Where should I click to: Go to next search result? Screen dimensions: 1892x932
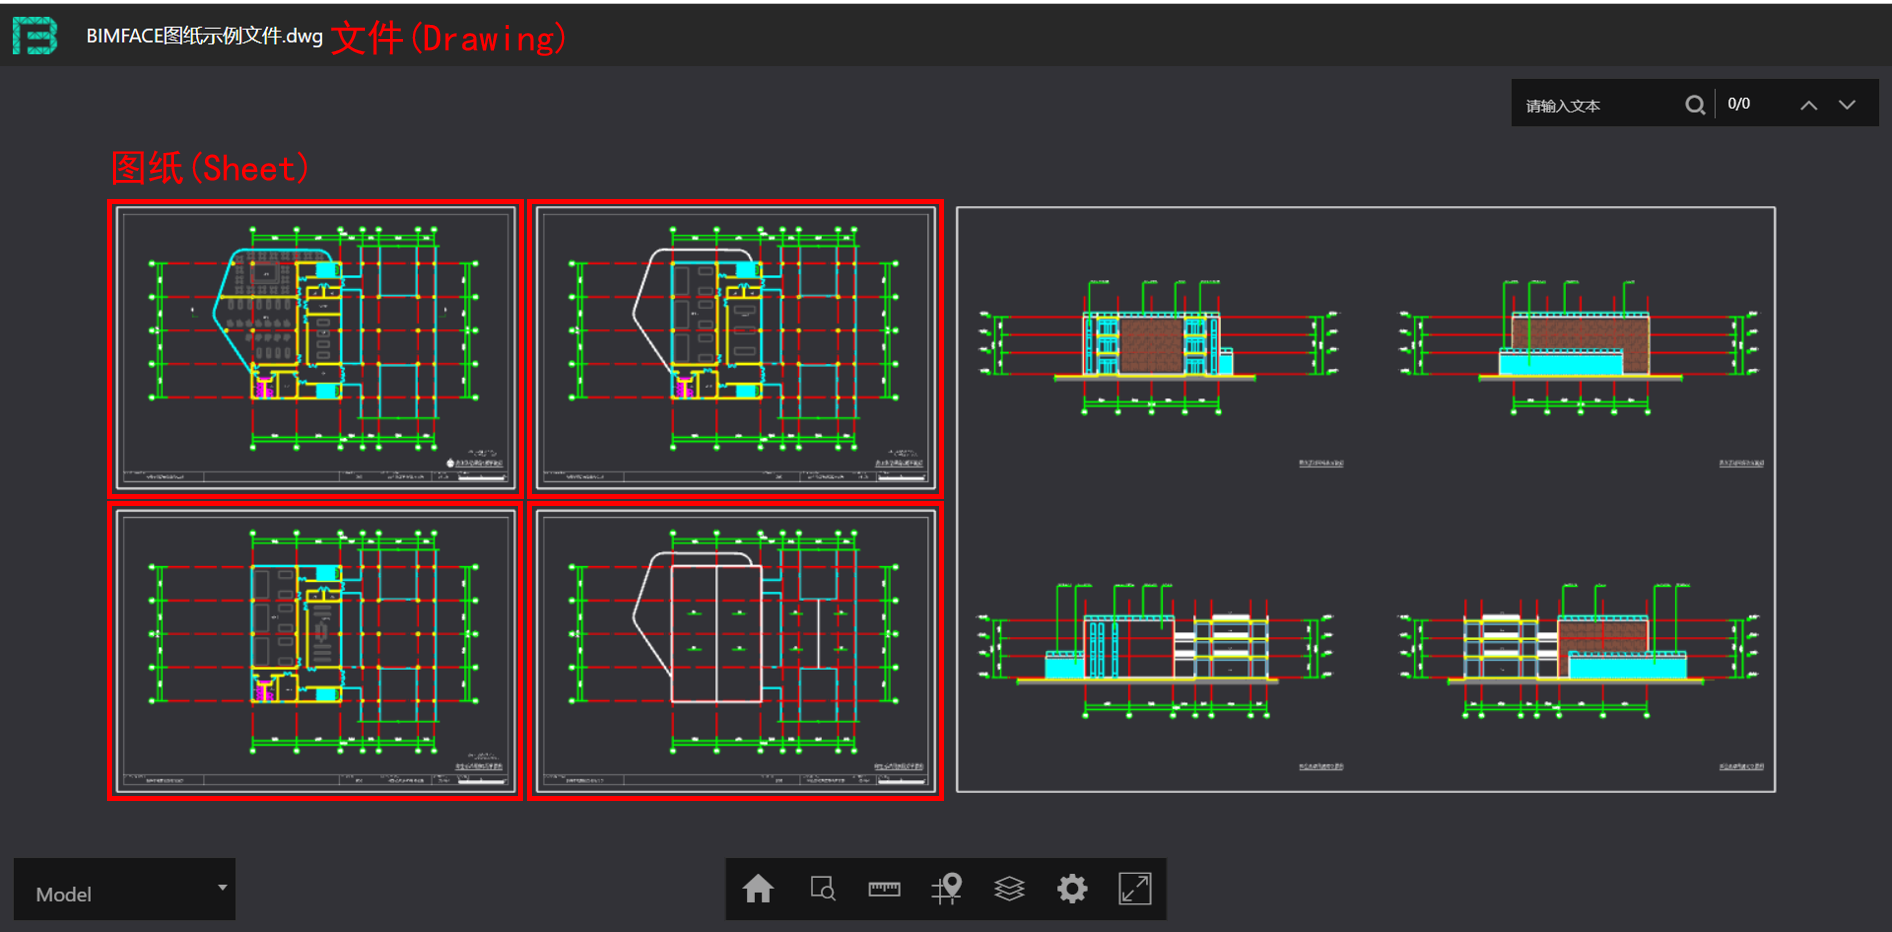coord(1847,105)
